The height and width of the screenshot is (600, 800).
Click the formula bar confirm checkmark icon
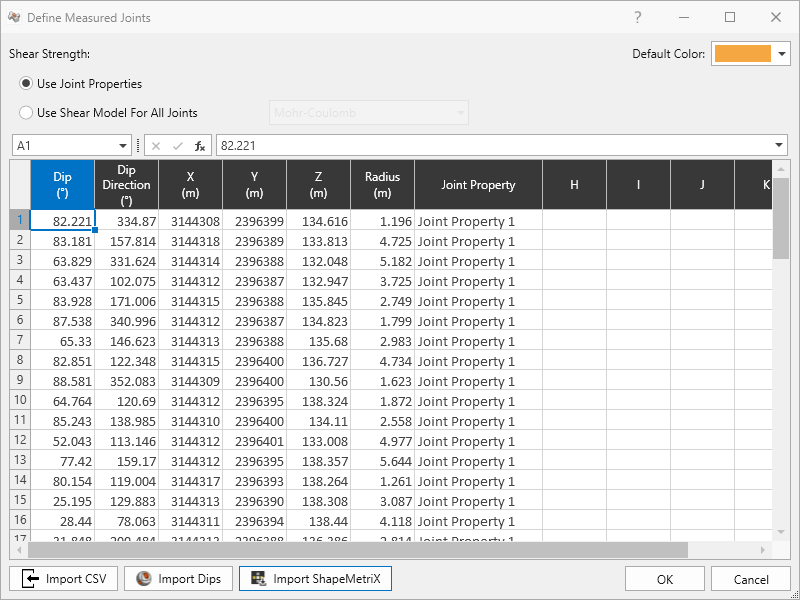tap(178, 146)
